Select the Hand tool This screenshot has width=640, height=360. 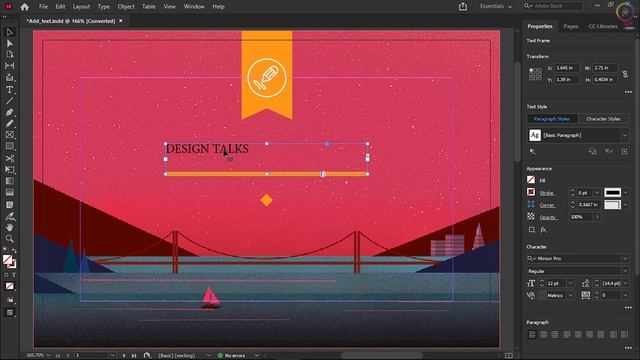(10, 227)
